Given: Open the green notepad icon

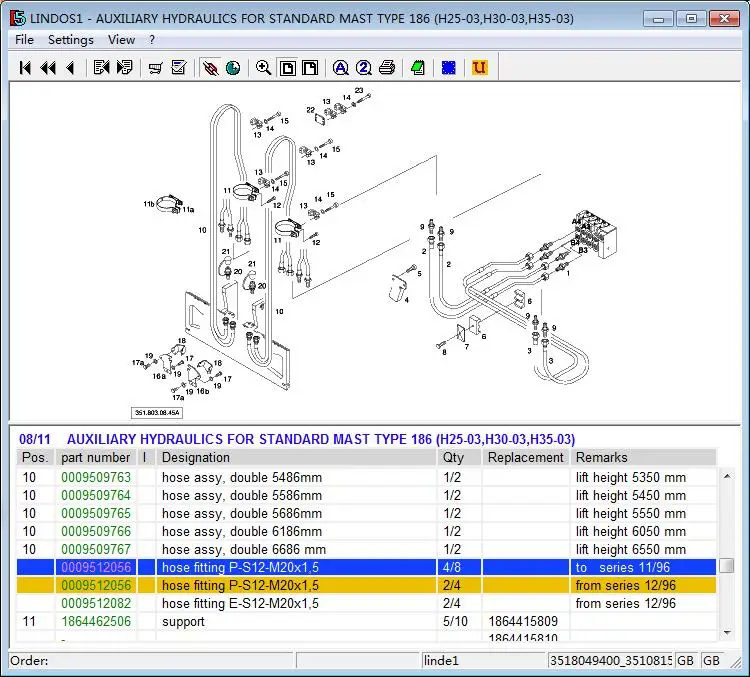Looking at the screenshot, I should (x=418, y=68).
